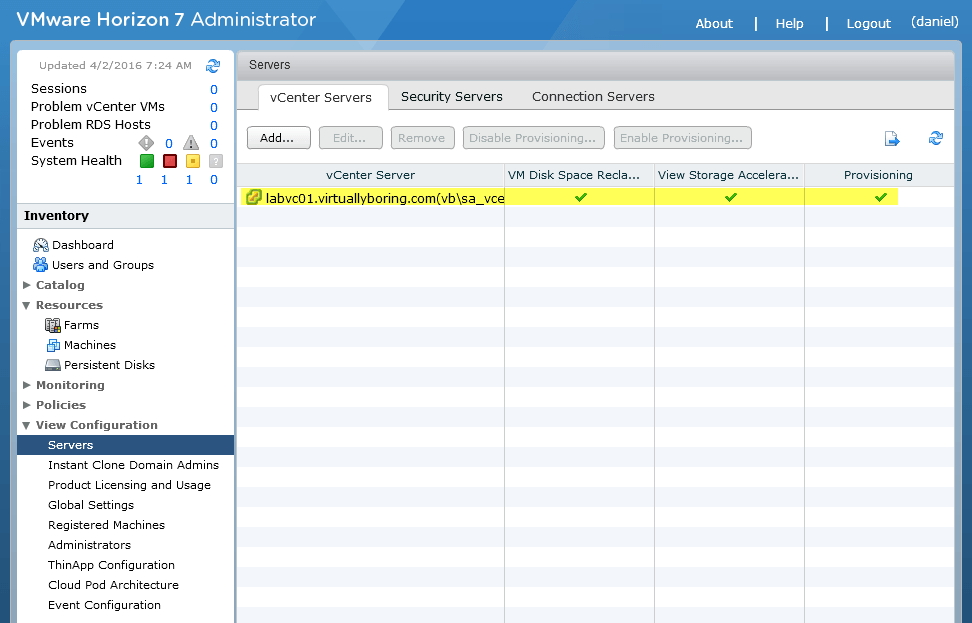Viewport: 972px width, 623px height.
Task: Switch to the vCenter Servers tab
Action: (x=321, y=97)
